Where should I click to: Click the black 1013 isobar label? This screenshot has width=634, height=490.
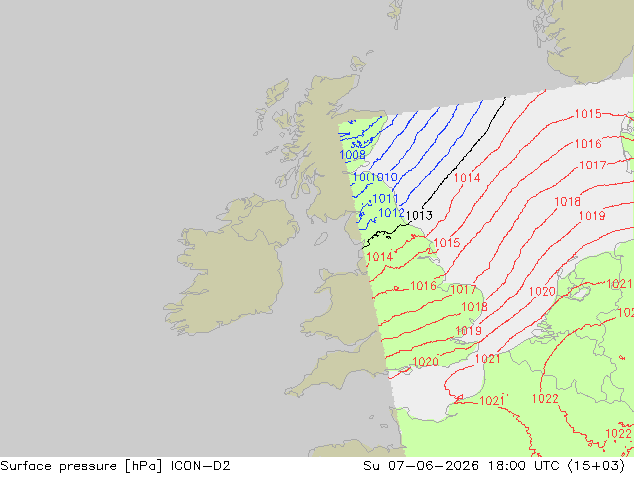coord(419,215)
